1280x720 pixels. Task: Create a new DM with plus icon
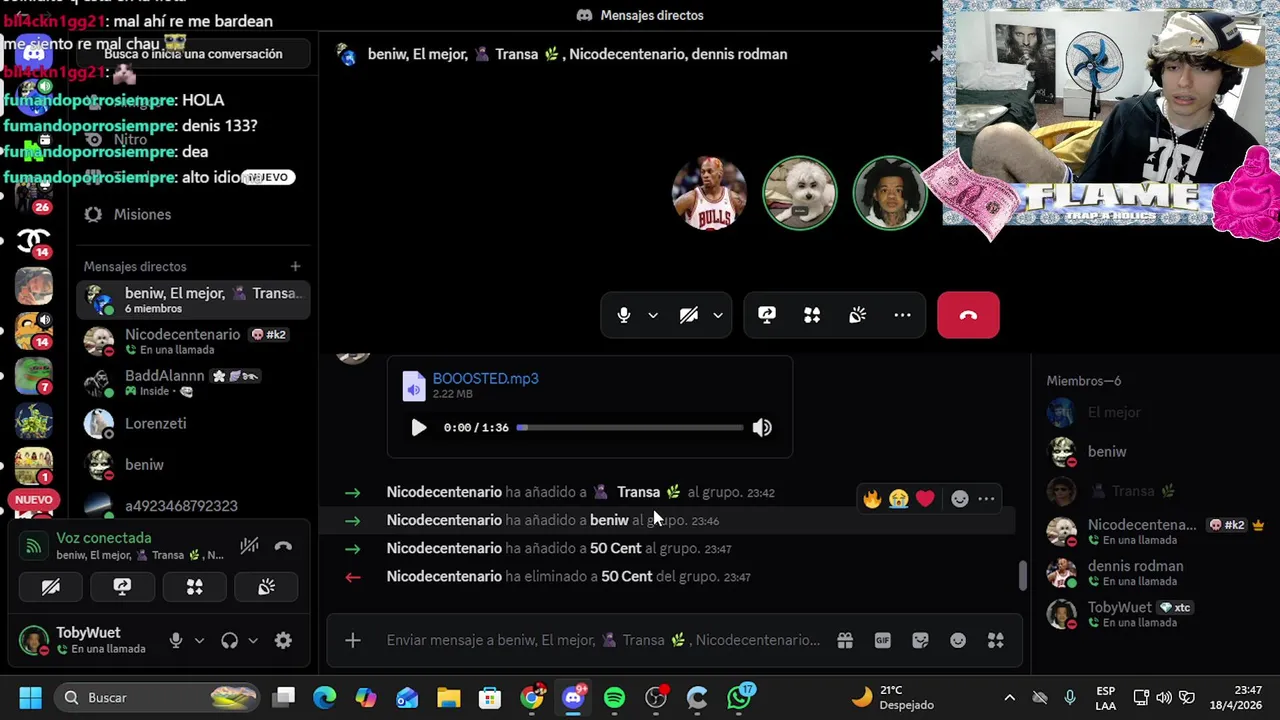(x=295, y=266)
